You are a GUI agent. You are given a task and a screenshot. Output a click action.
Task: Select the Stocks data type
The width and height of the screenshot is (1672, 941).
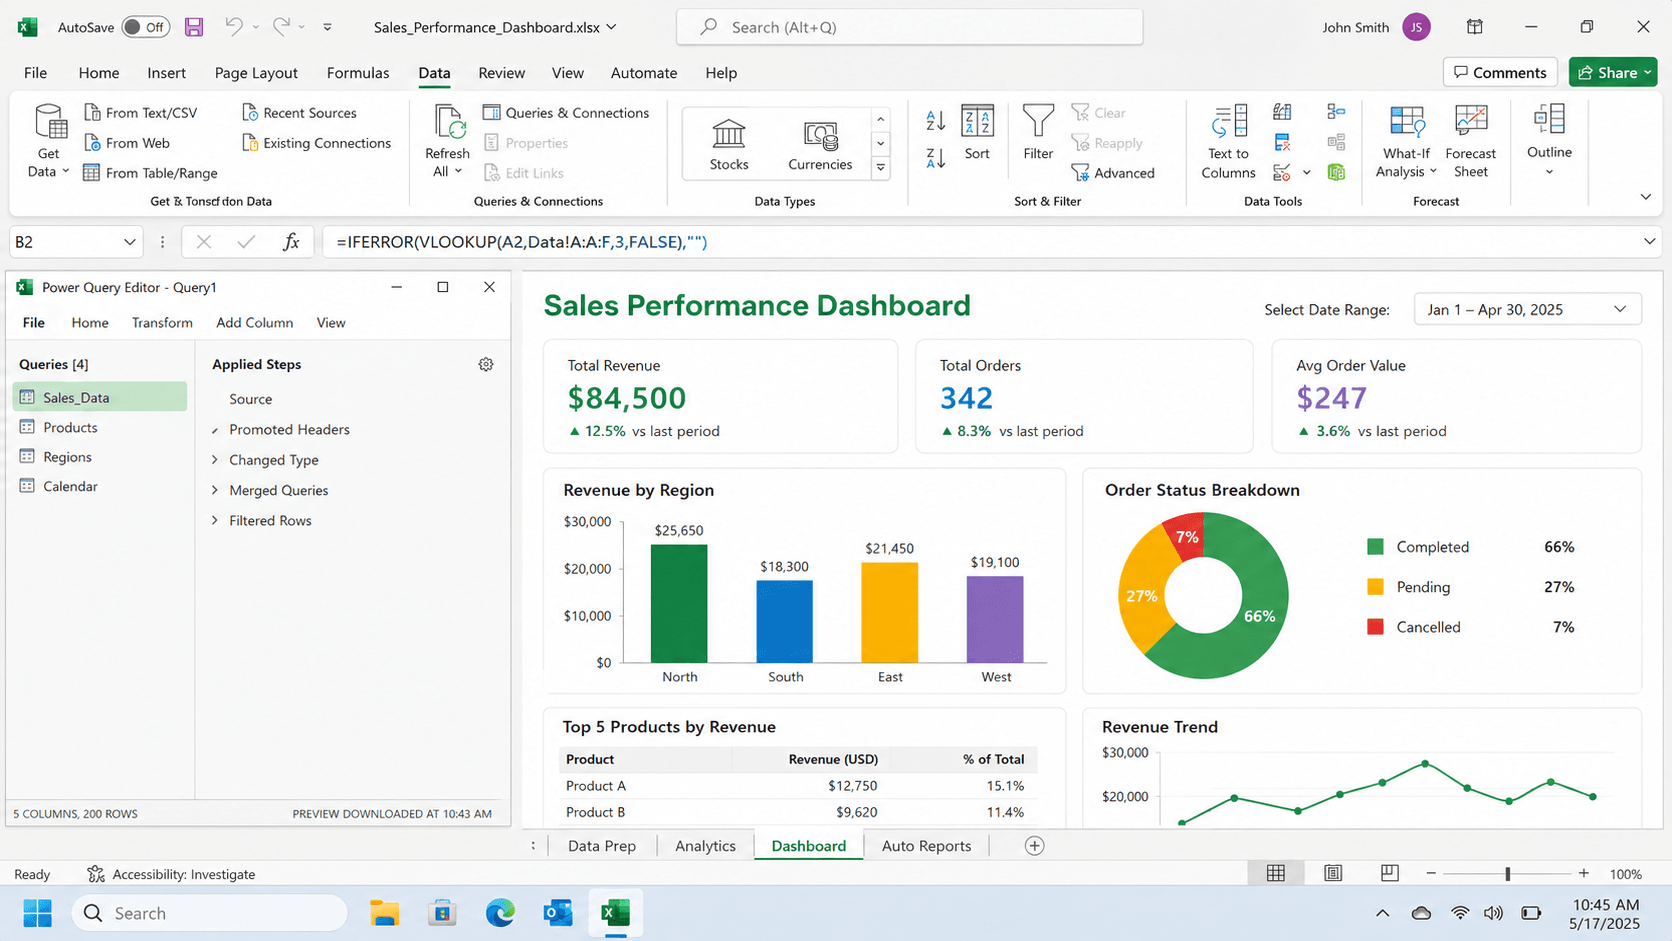click(x=729, y=144)
